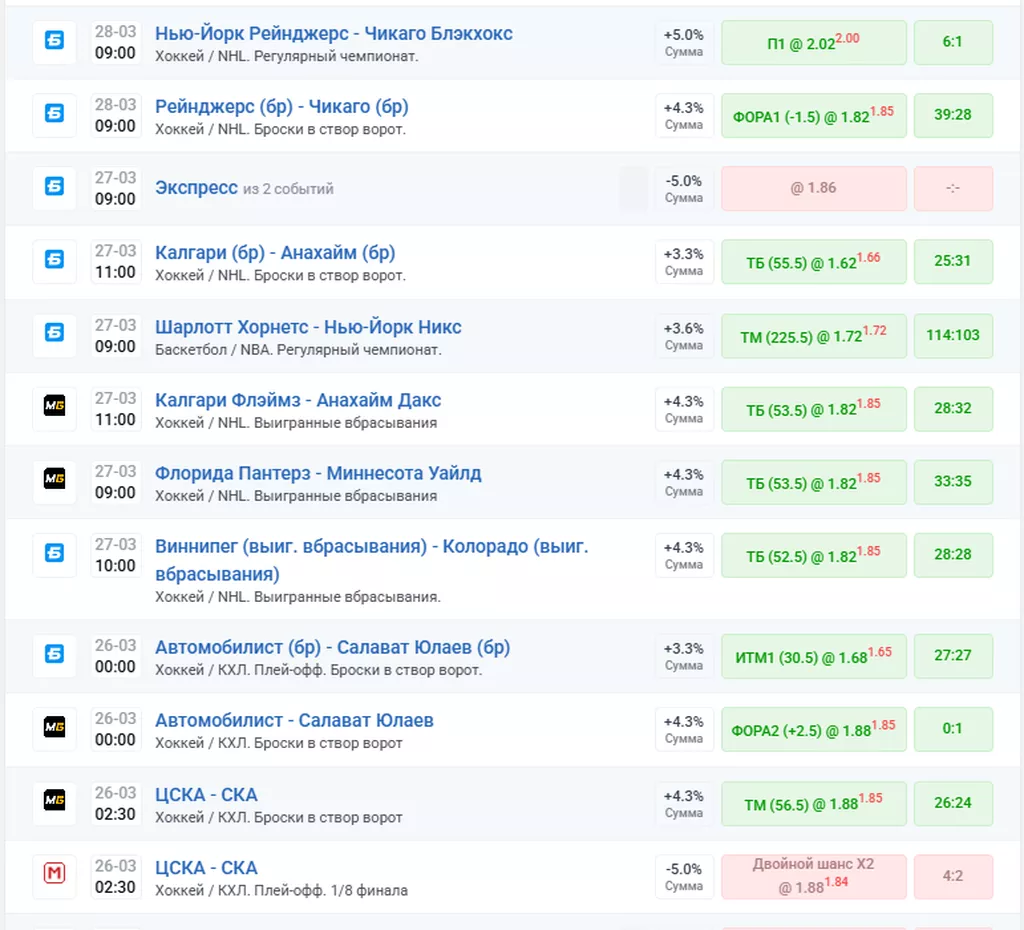
Task: Click bookmaker logo beside Рейнджерс (бр) - Чикаго (бр)
Action: click(x=54, y=115)
